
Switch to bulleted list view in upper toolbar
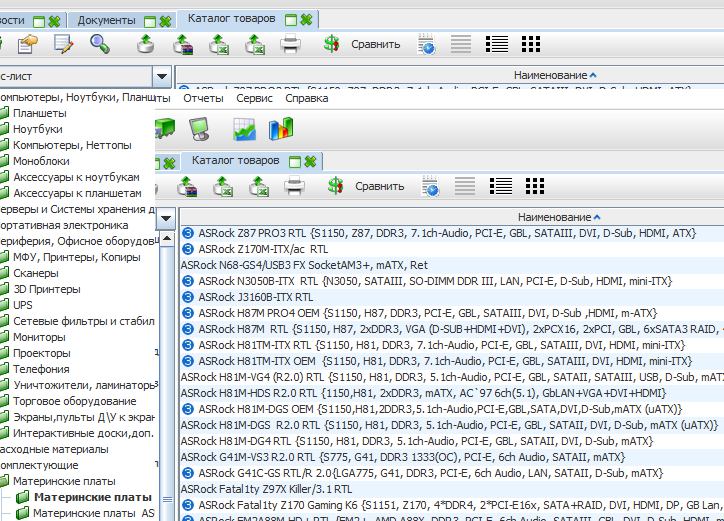(x=497, y=44)
